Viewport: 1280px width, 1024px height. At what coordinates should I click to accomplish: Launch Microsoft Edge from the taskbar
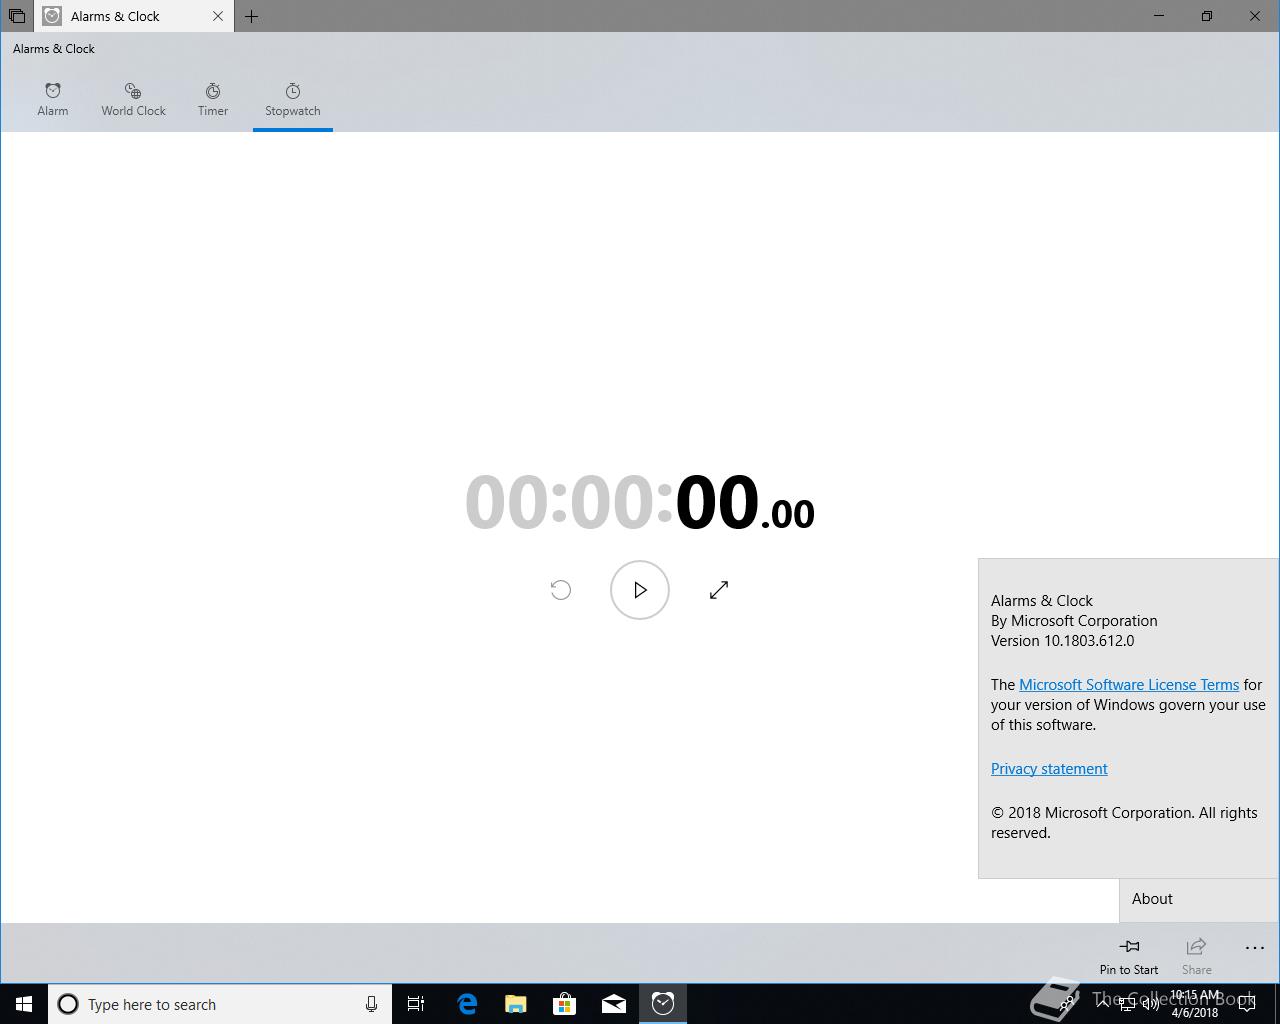(x=467, y=1004)
